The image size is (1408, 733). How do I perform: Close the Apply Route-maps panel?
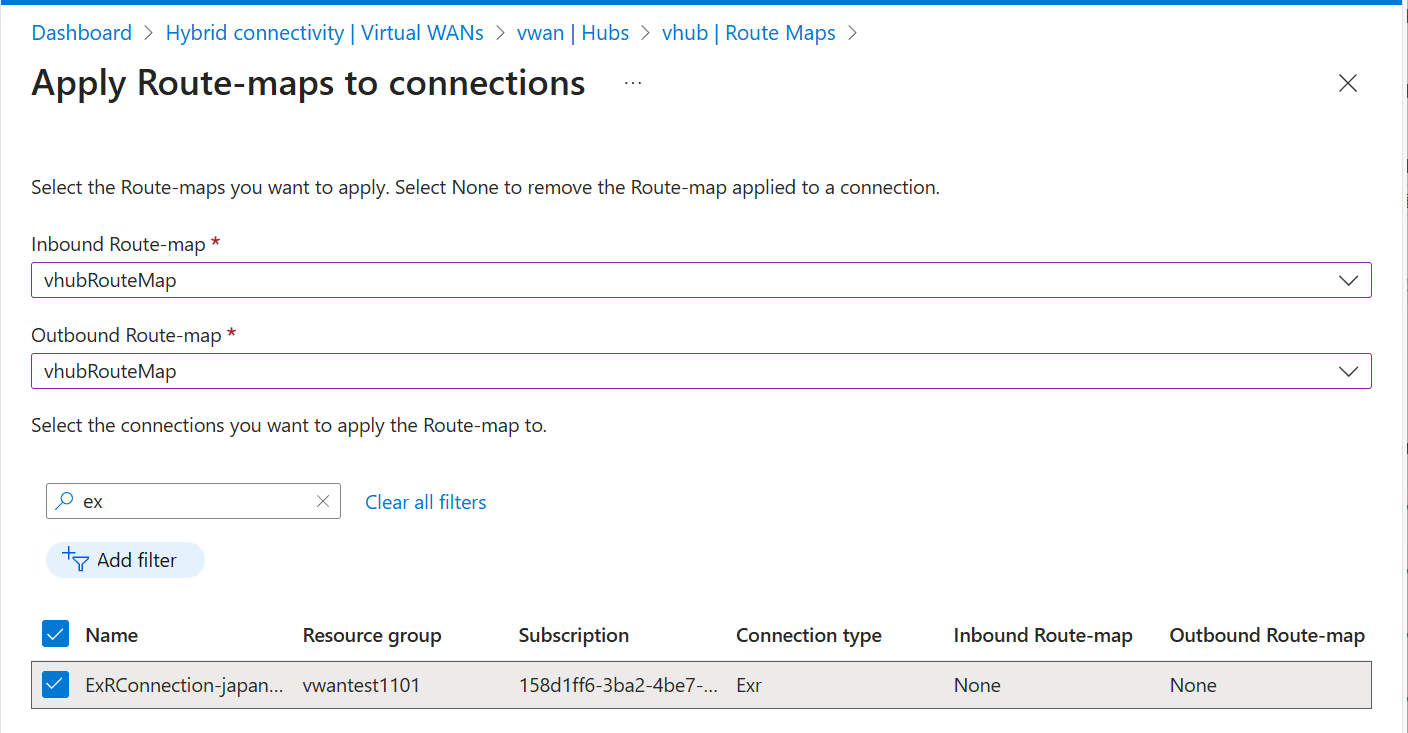(1347, 84)
